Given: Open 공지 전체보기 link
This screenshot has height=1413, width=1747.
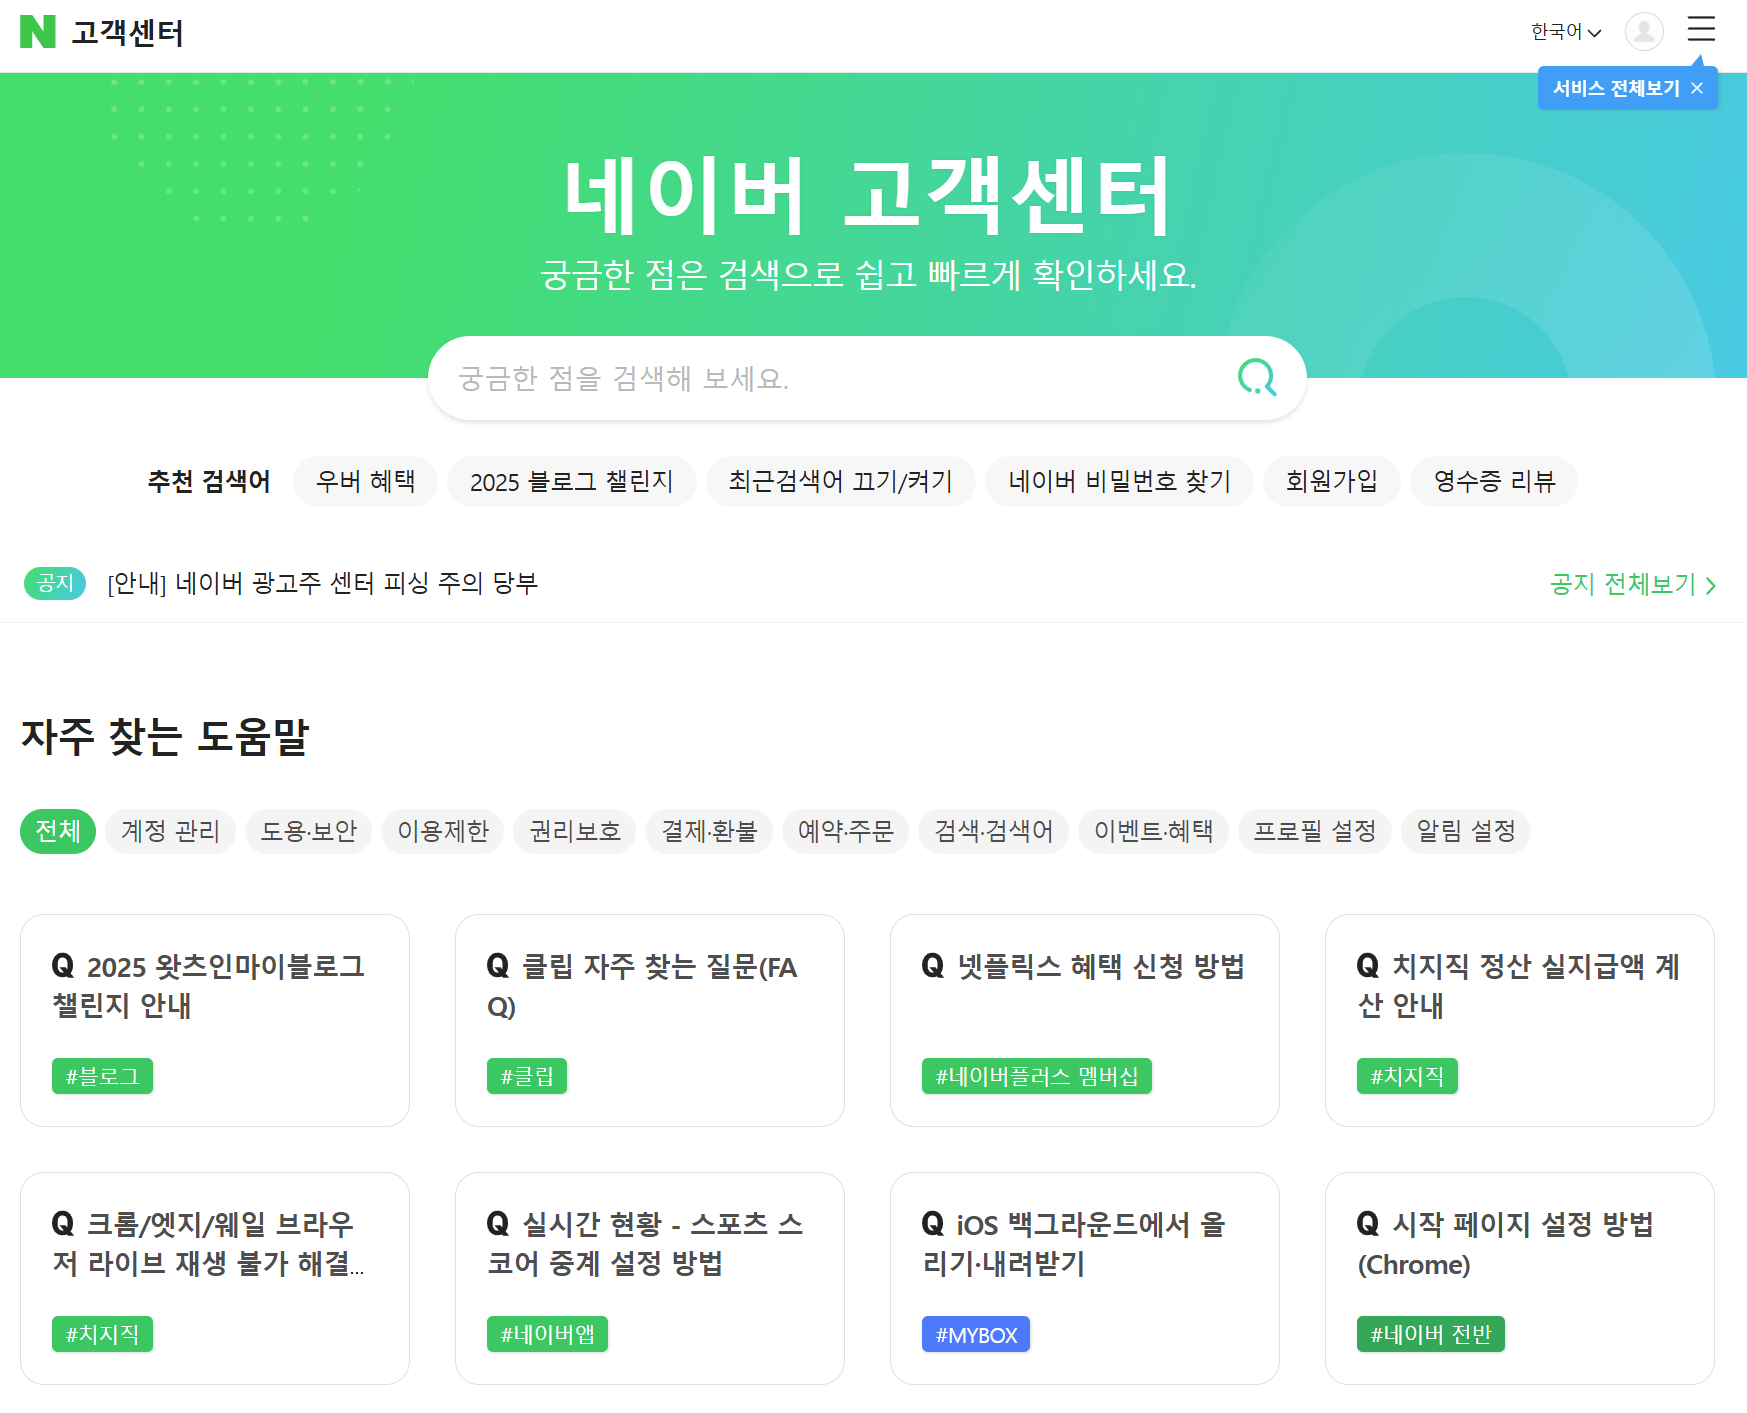Looking at the screenshot, I should point(1633,584).
